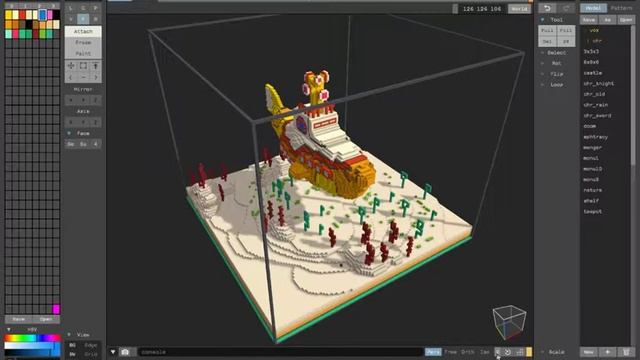The height and width of the screenshot is (360, 640).
Task: Collapse the HSV color panel
Action: pyautogui.click(x=9, y=329)
